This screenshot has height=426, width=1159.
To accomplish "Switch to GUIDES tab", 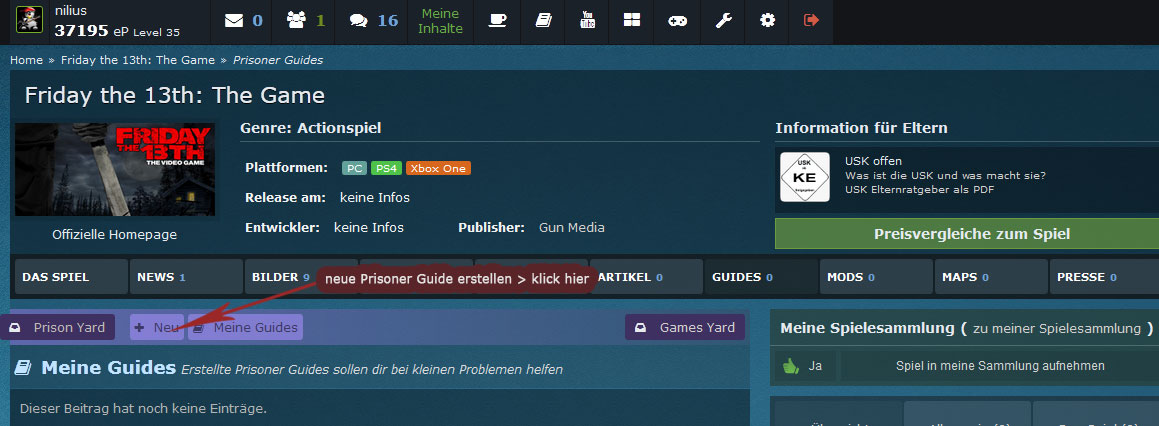I will click(761, 277).
